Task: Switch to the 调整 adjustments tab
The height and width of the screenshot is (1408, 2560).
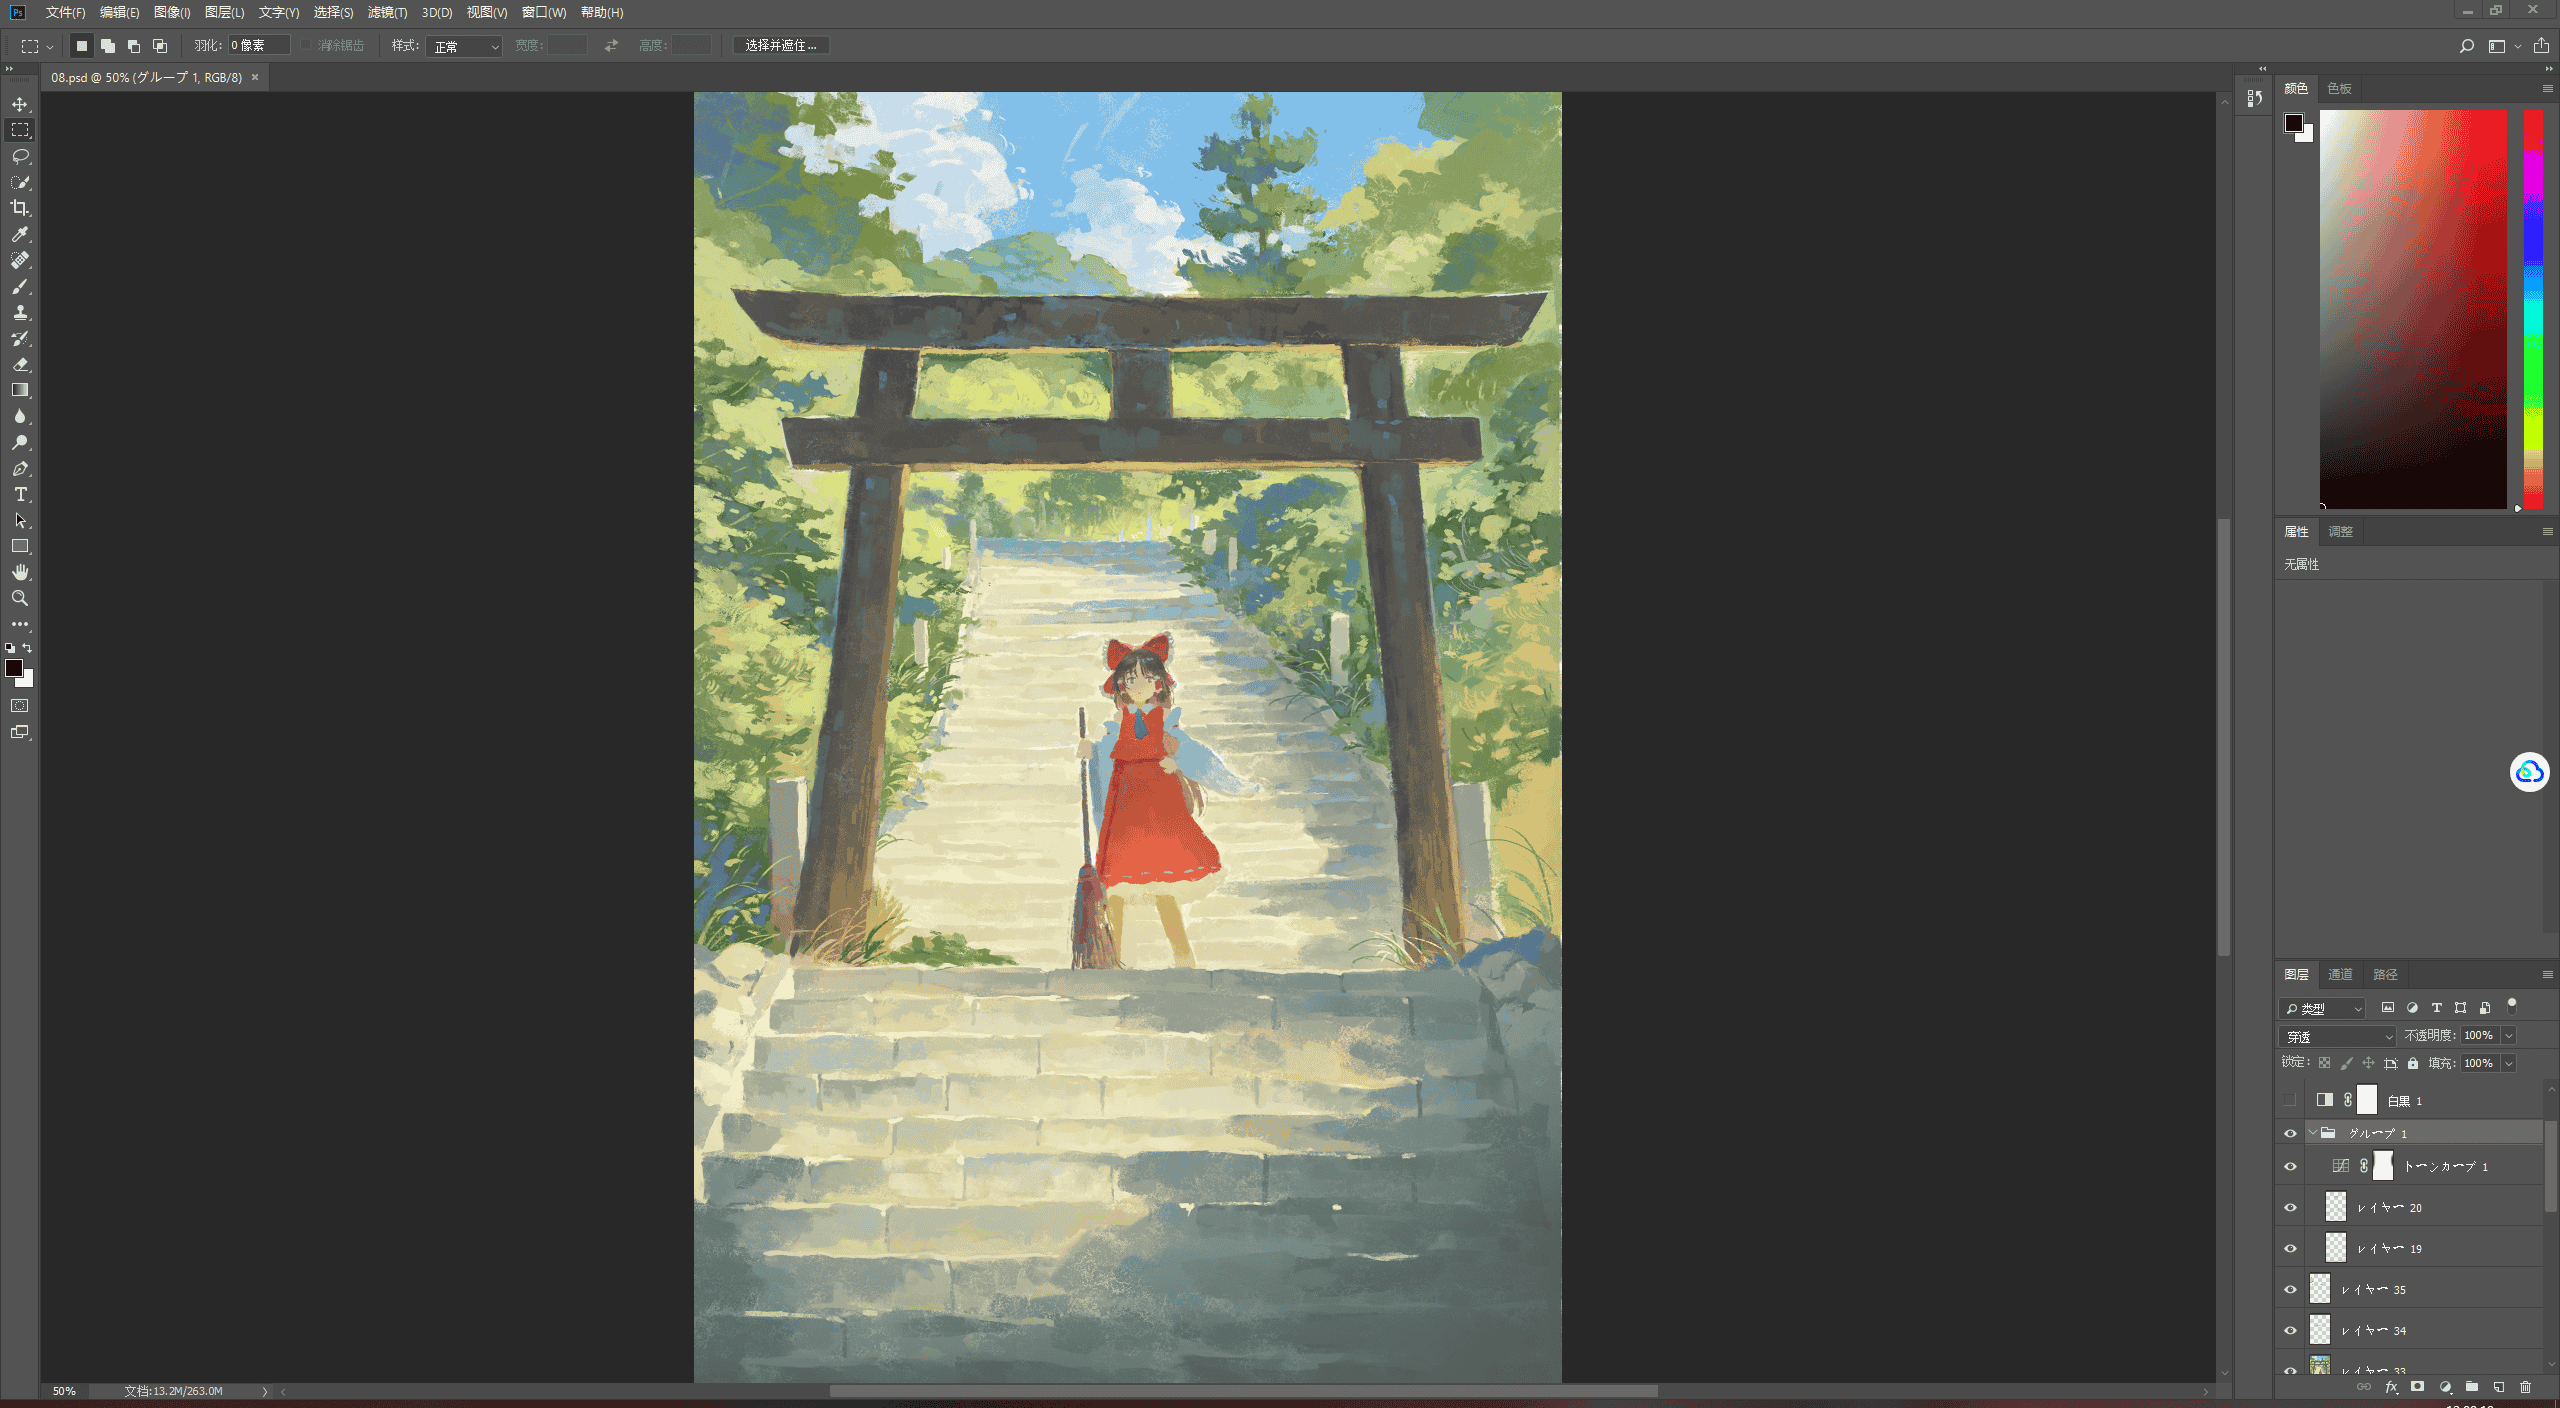Action: [x=2340, y=531]
